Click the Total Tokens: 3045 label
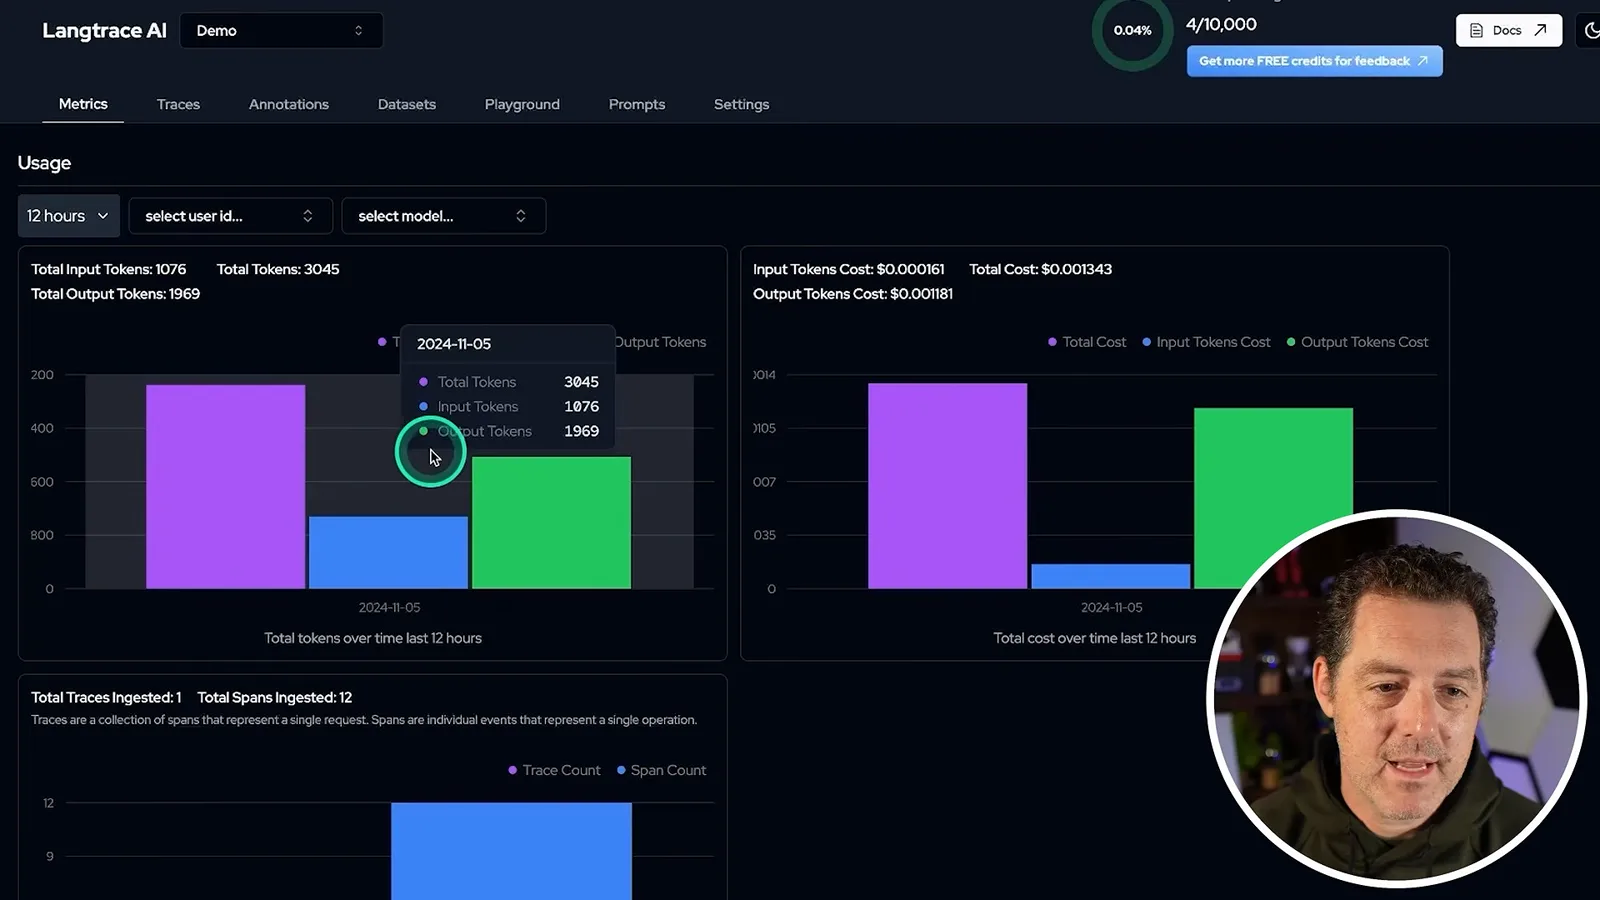 coord(278,269)
